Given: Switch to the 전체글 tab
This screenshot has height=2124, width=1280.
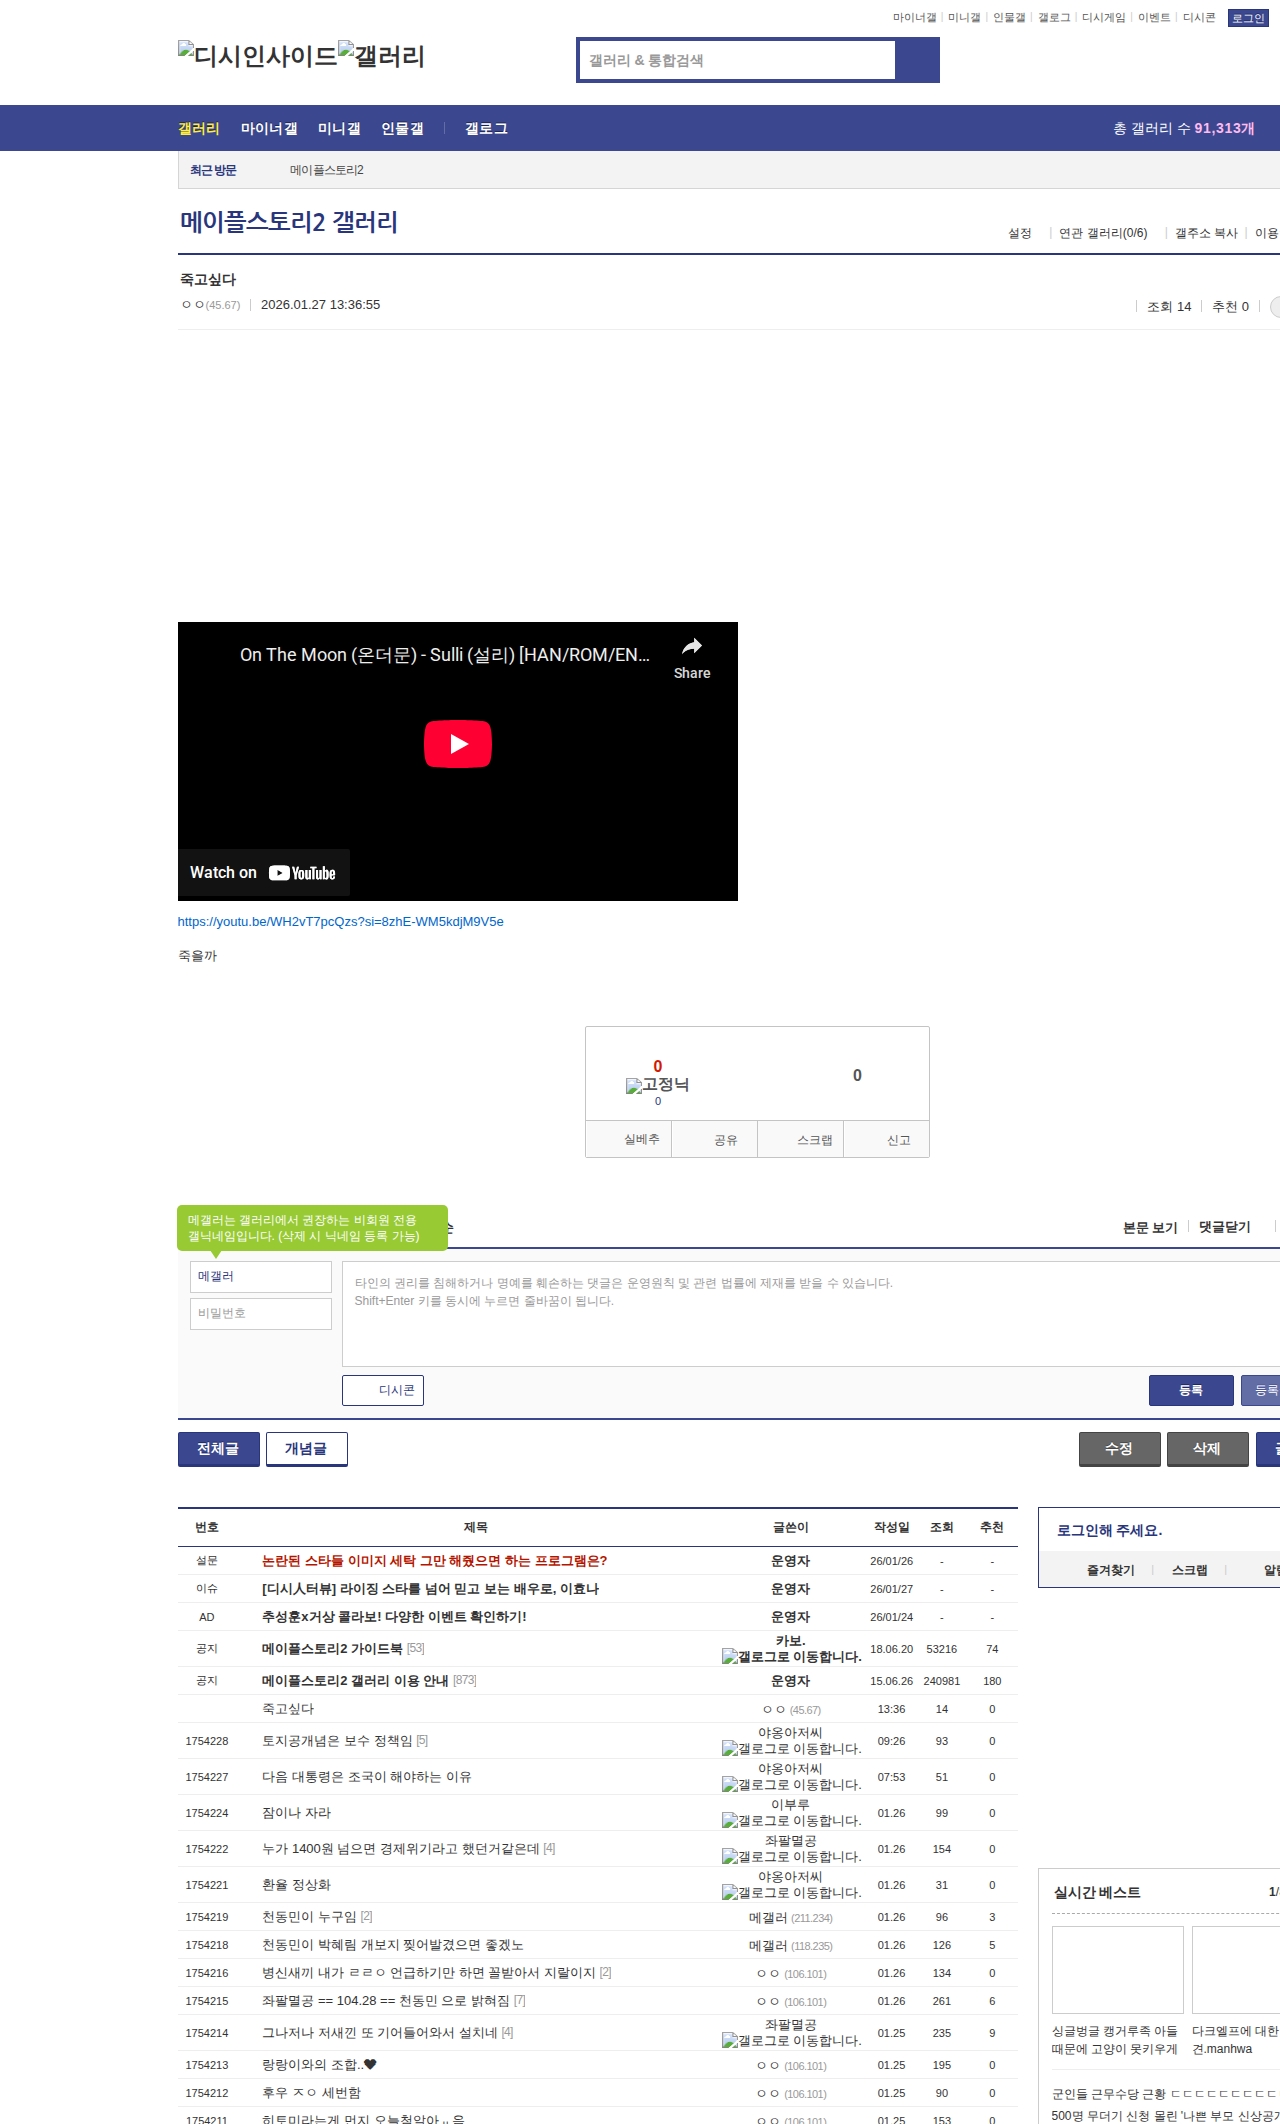Looking at the screenshot, I should (x=219, y=1449).
